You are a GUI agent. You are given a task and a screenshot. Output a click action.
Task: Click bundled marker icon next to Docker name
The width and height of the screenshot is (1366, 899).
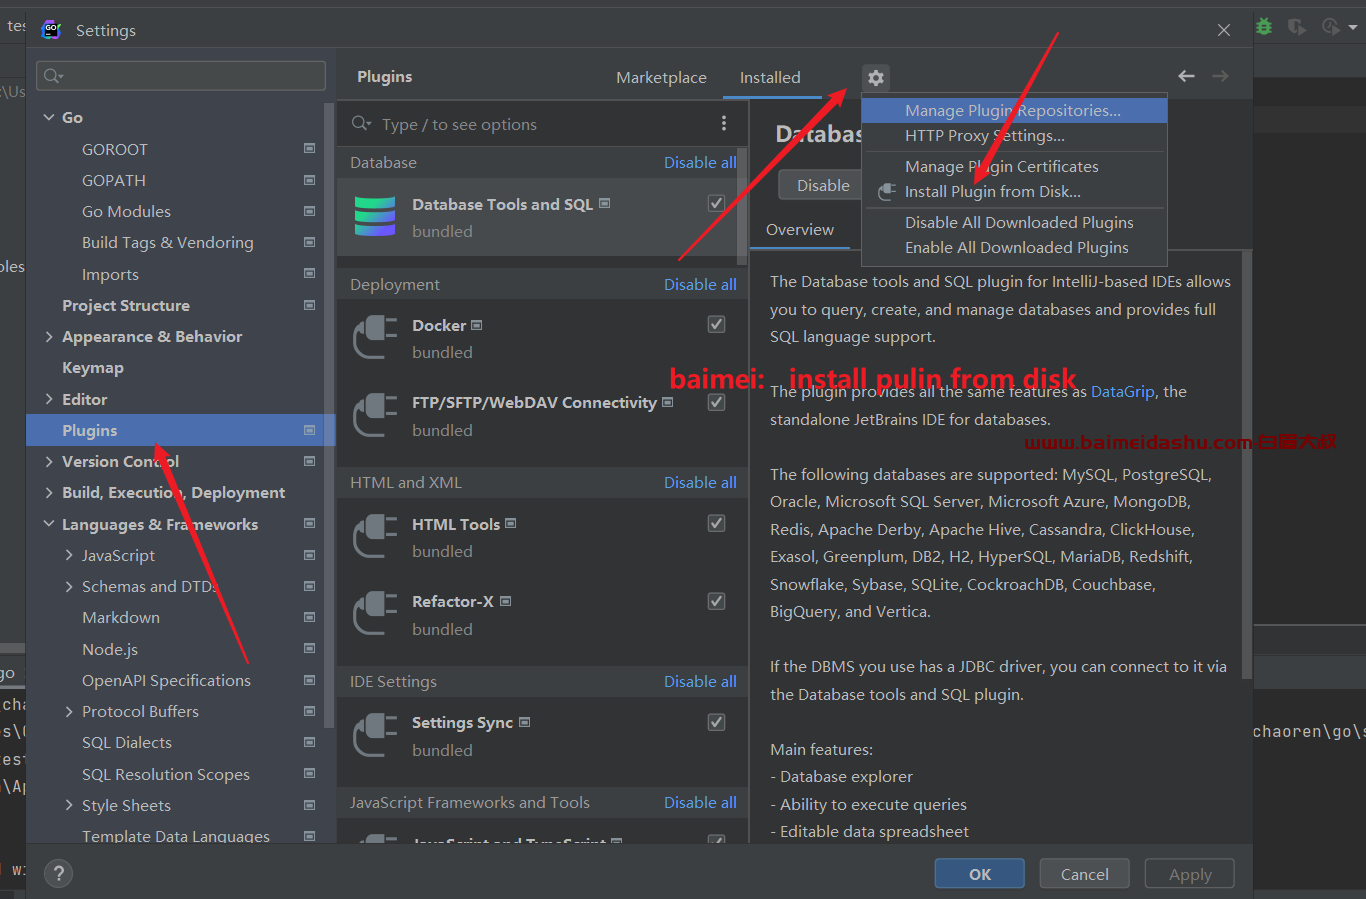coord(476,325)
